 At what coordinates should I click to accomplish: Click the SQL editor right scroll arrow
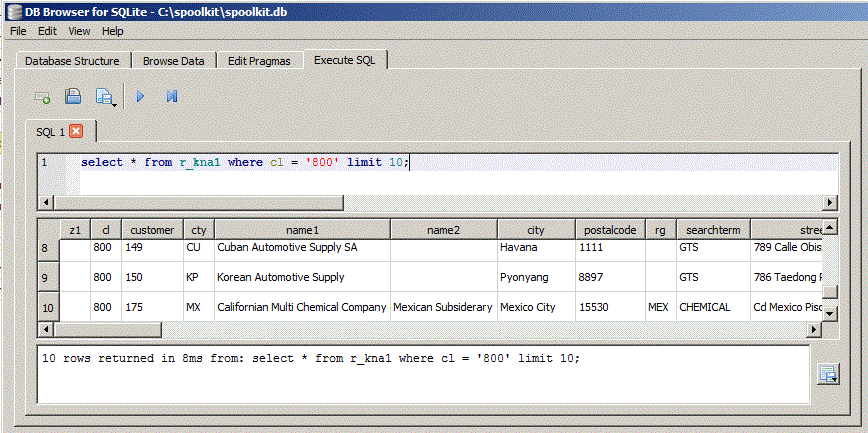click(x=830, y=203)
